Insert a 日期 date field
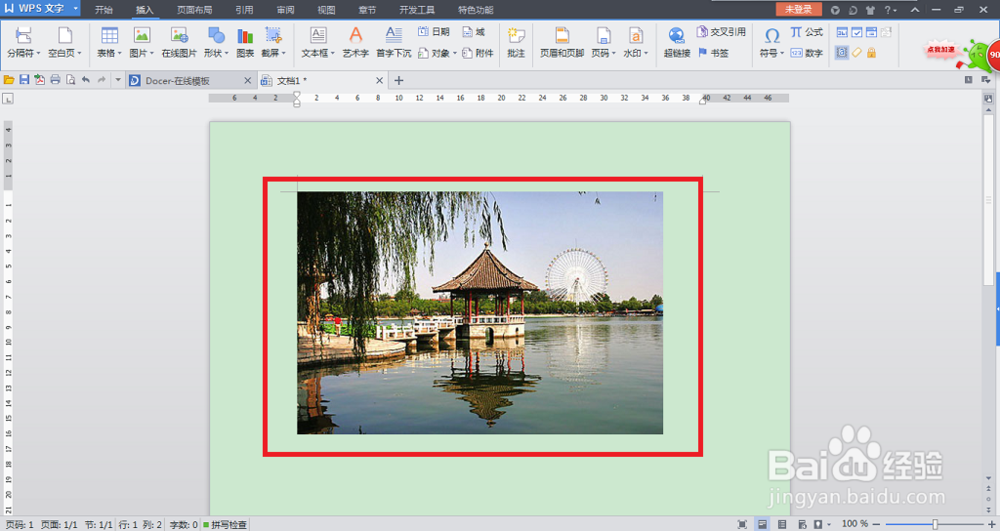 (x=434, y=31)
